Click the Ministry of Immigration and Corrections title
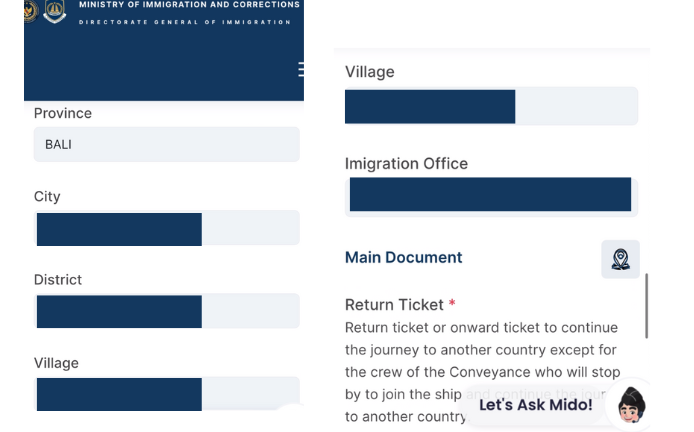Viewport: 694px width, 432px height. point(188,5)
